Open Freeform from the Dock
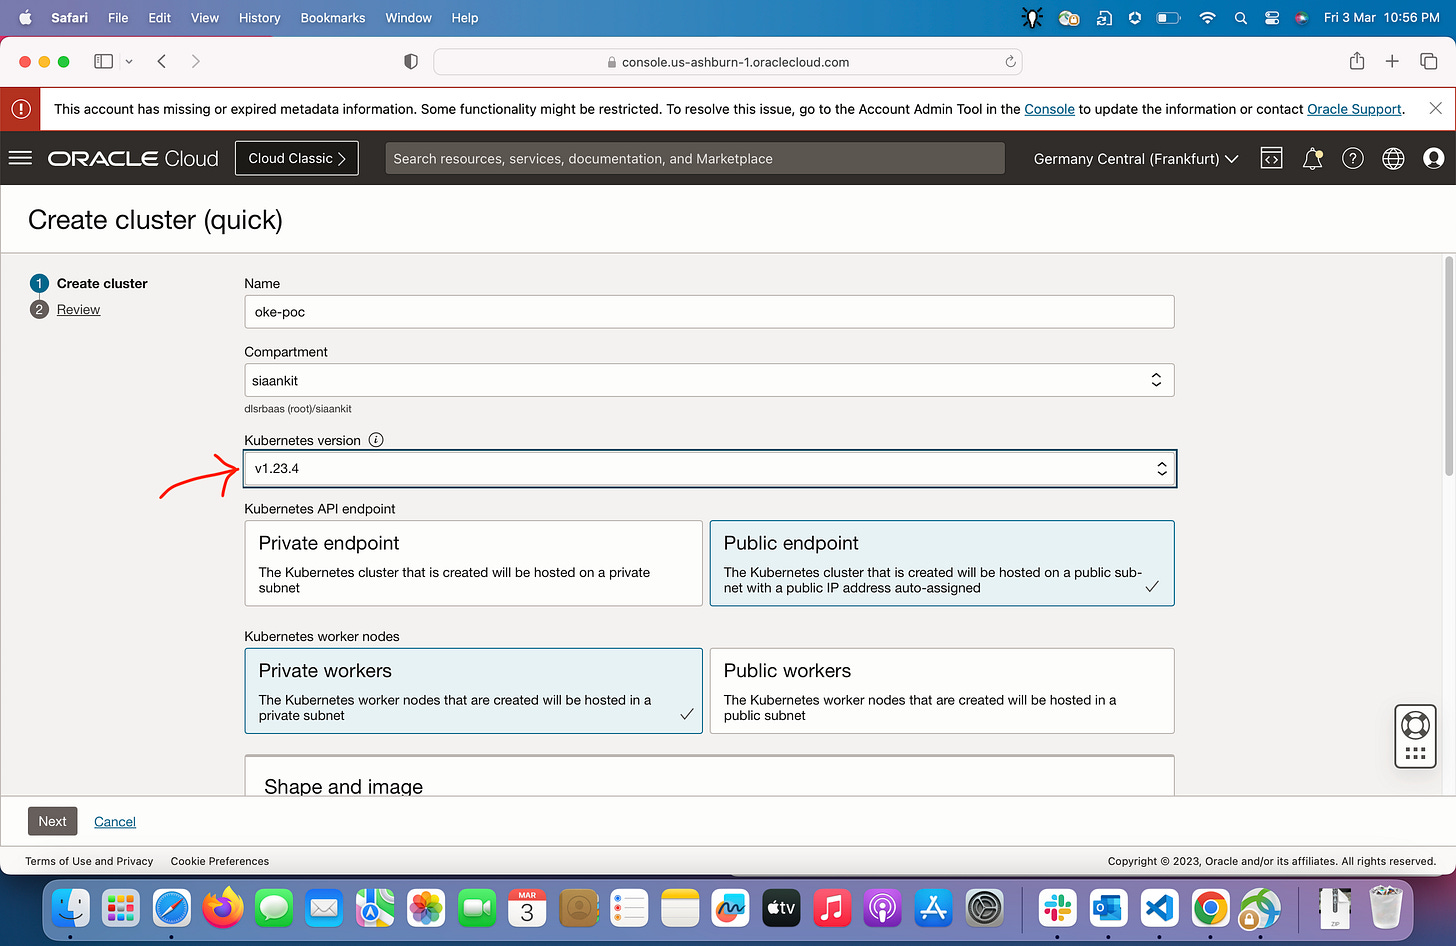 [x=730, y=908]
